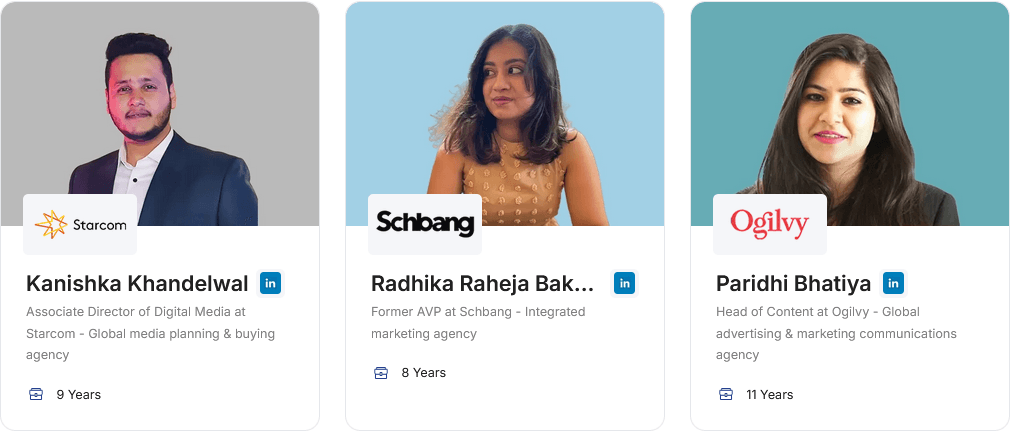Click the Associate Director at Starcom description
1012x433 pixels.
tap(150, 333)
